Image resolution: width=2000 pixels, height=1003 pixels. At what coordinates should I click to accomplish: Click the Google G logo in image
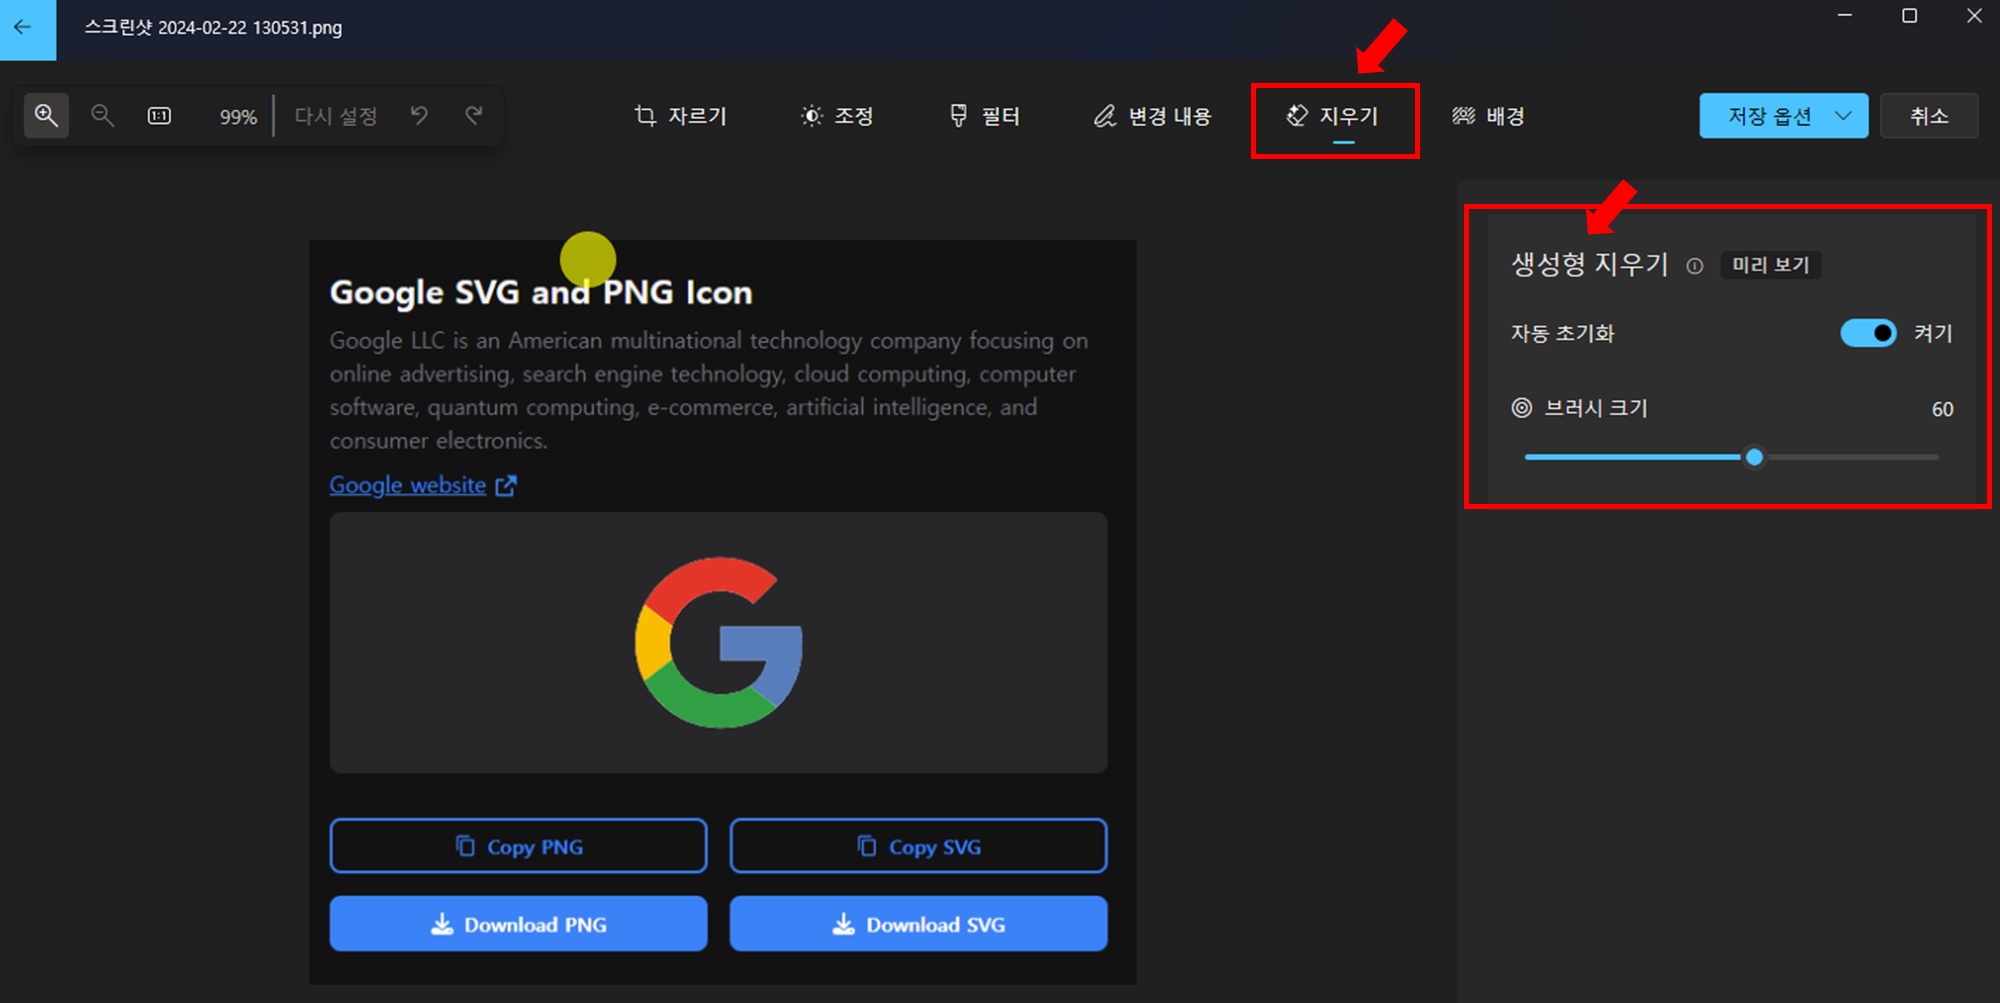pyautogui.click(x=719, y=643)
